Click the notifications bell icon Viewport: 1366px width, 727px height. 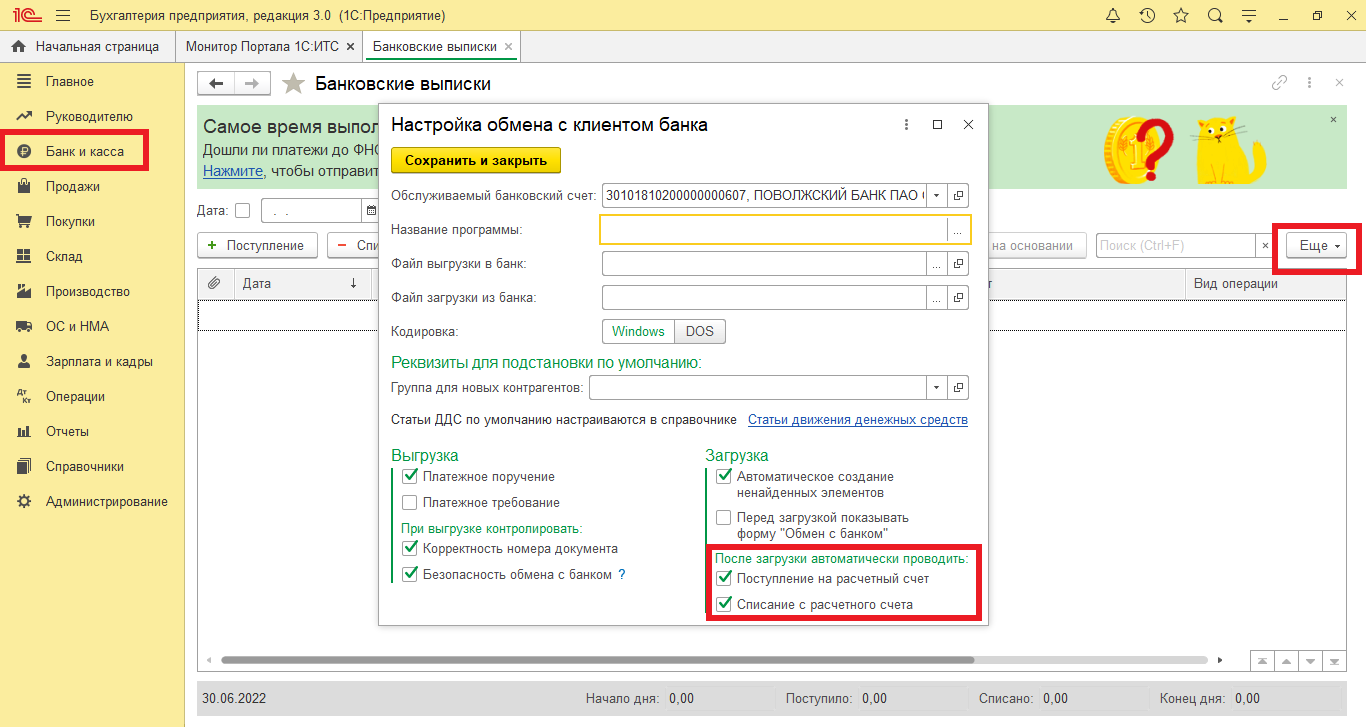(x=1113, y=16)
